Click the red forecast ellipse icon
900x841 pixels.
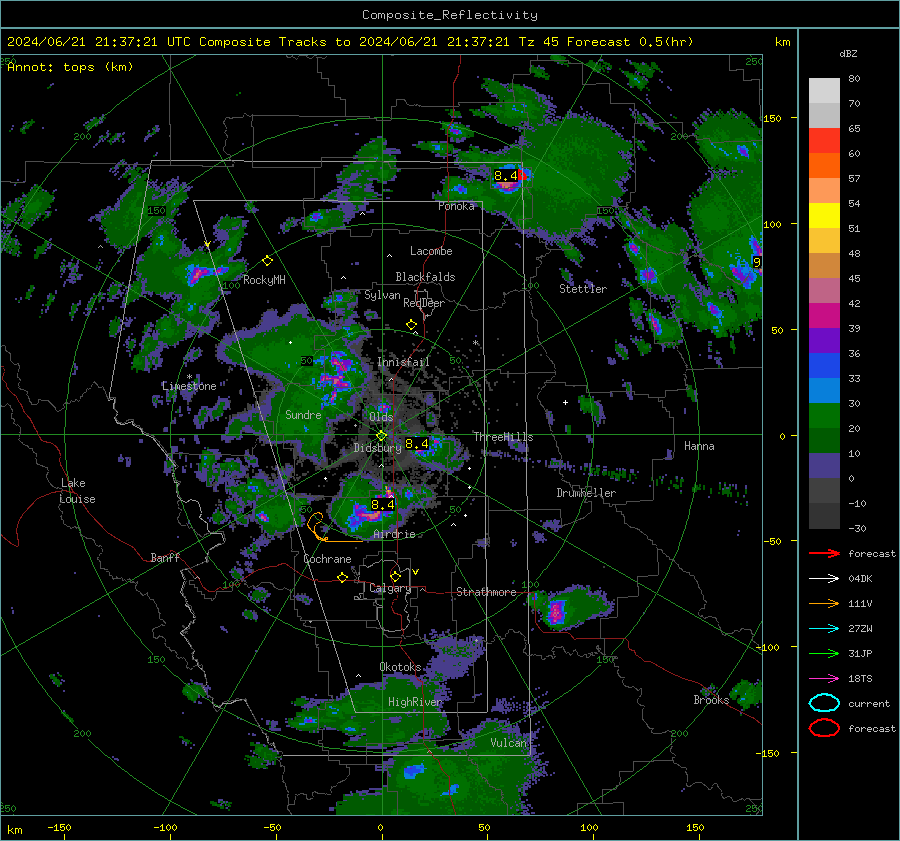pyautogui.click(x=824, y=728)
